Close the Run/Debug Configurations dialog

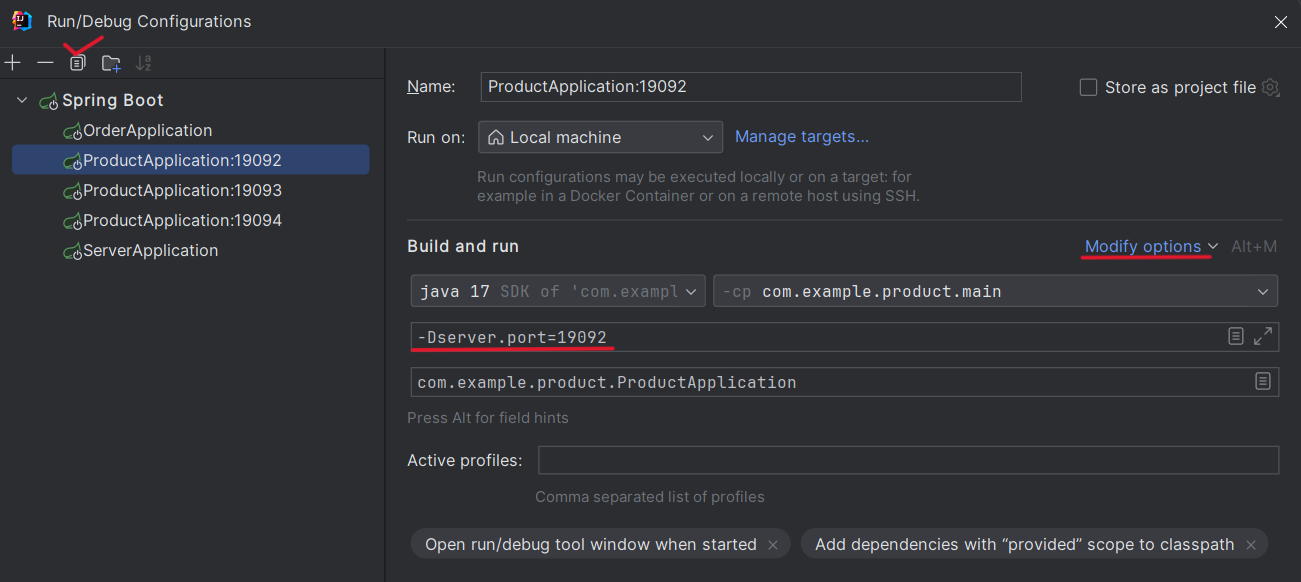(1280, 21)
